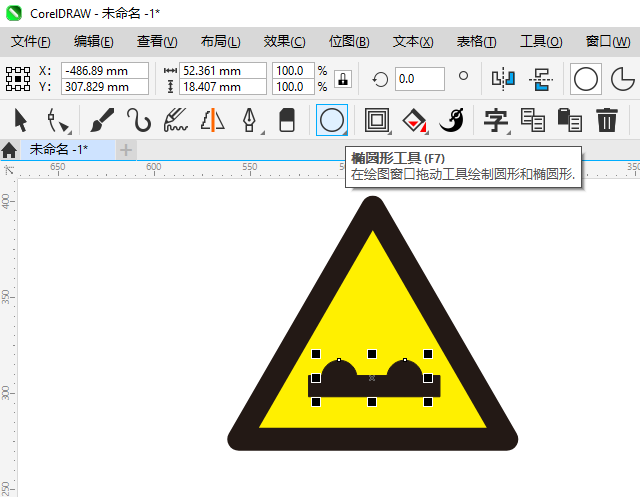Screen dimensions: 640x497
Task: Open the 文本(X) menu
Action: [413, 41]
